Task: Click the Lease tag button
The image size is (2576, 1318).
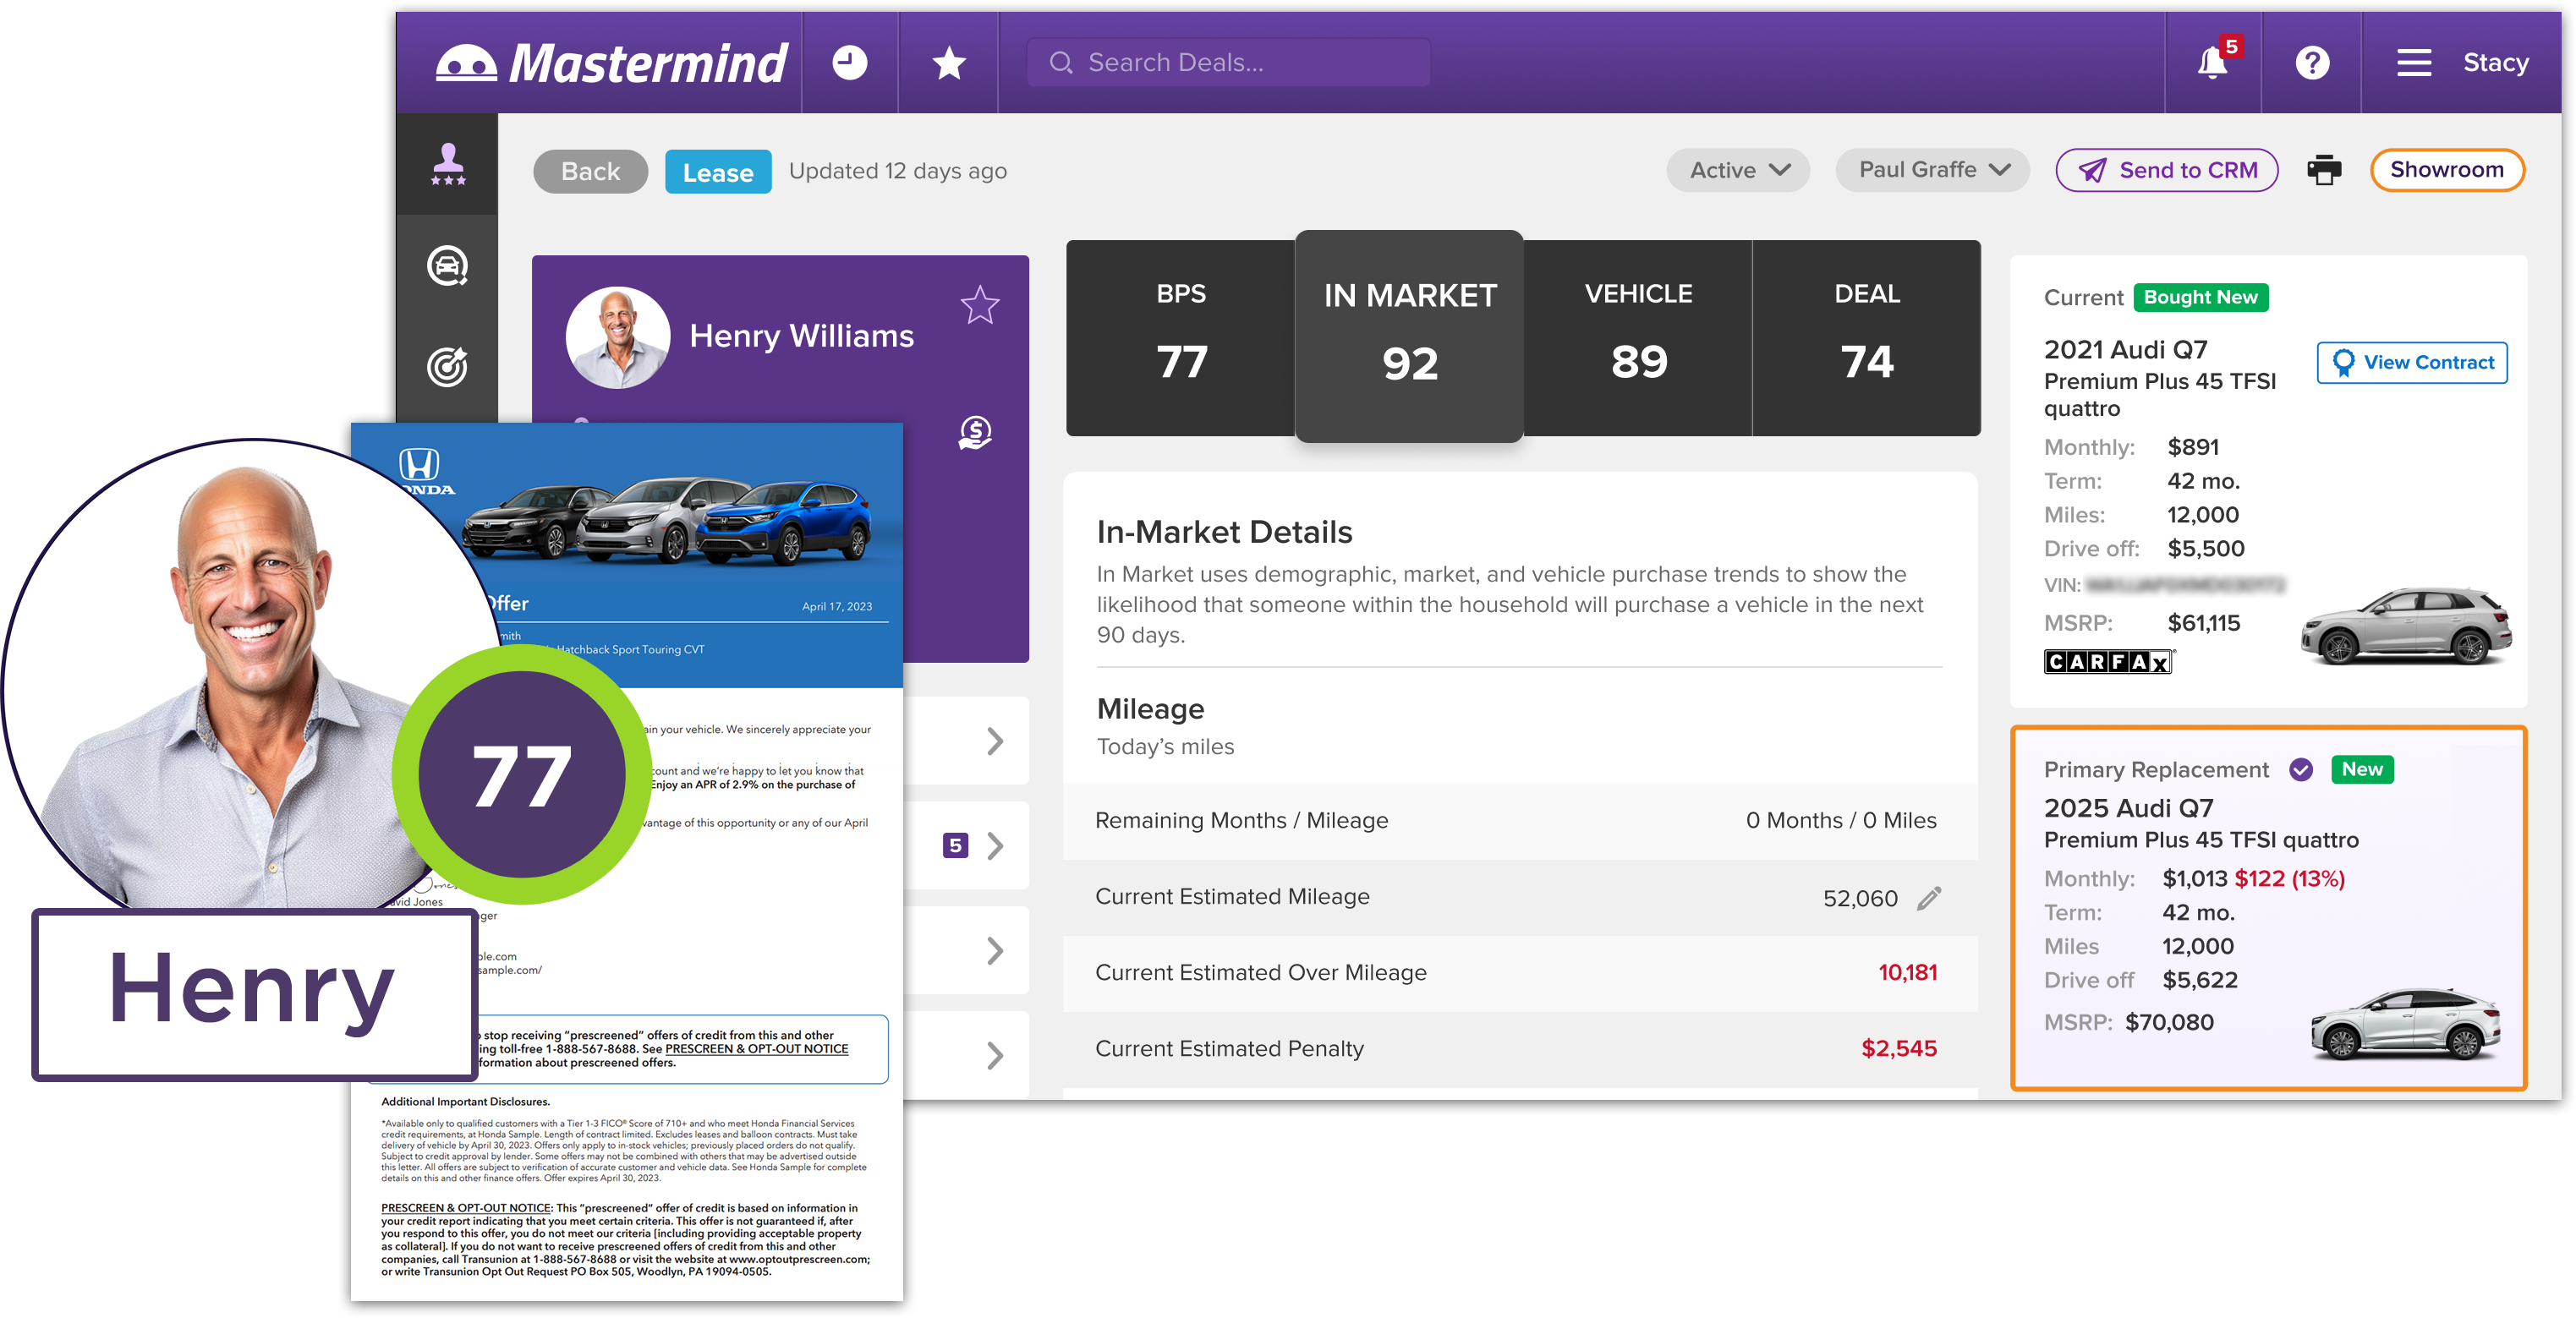Action: coord(717,172)
